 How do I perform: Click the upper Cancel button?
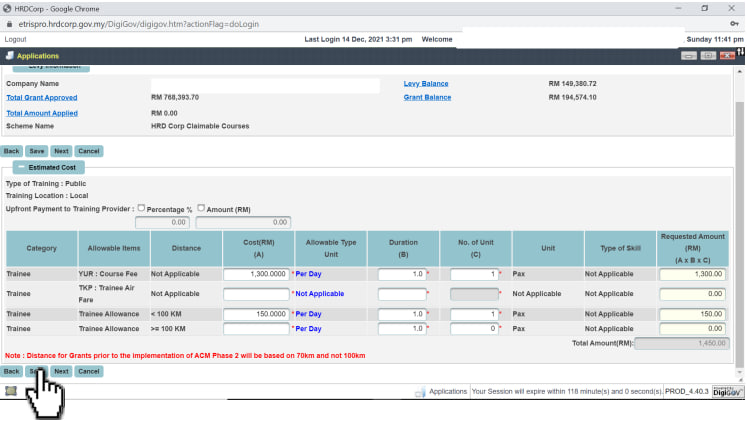pos(89,151)
